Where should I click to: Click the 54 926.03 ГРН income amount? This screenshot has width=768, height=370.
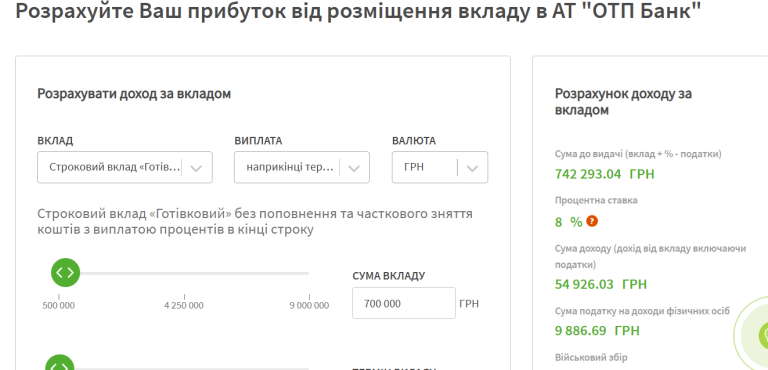click(600, 284)
